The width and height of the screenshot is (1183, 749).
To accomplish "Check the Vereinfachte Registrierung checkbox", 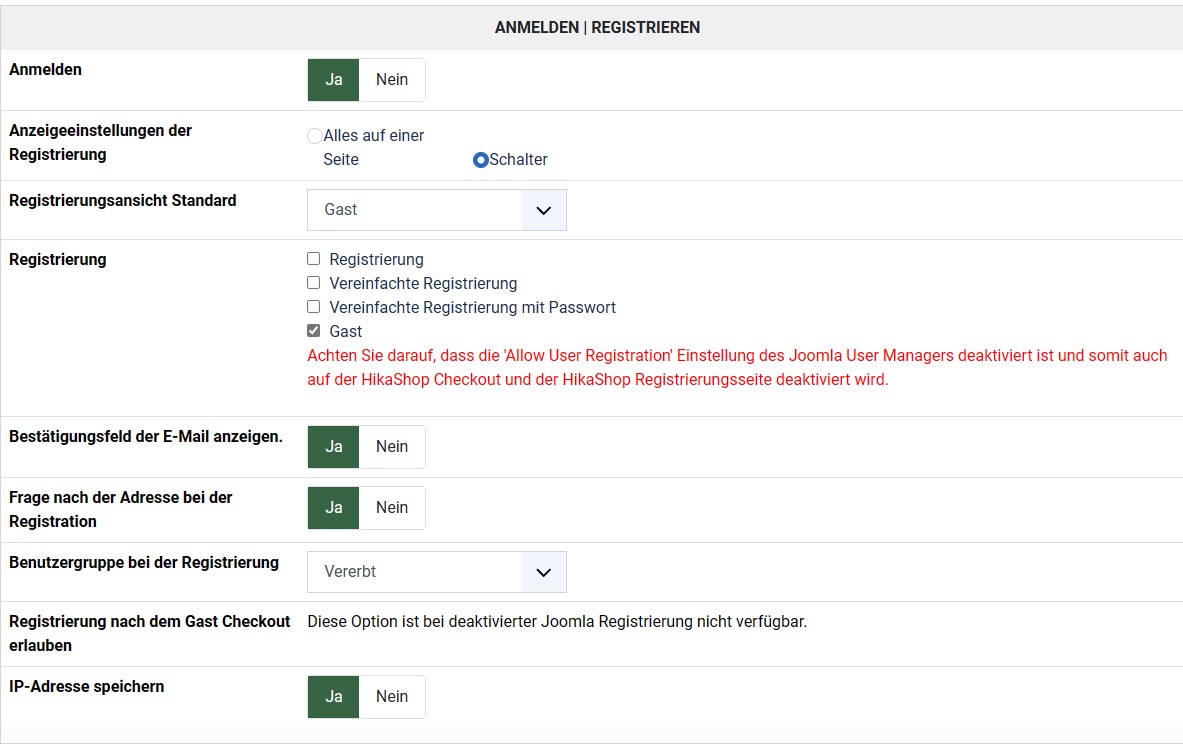I will (x=314, y=283).
